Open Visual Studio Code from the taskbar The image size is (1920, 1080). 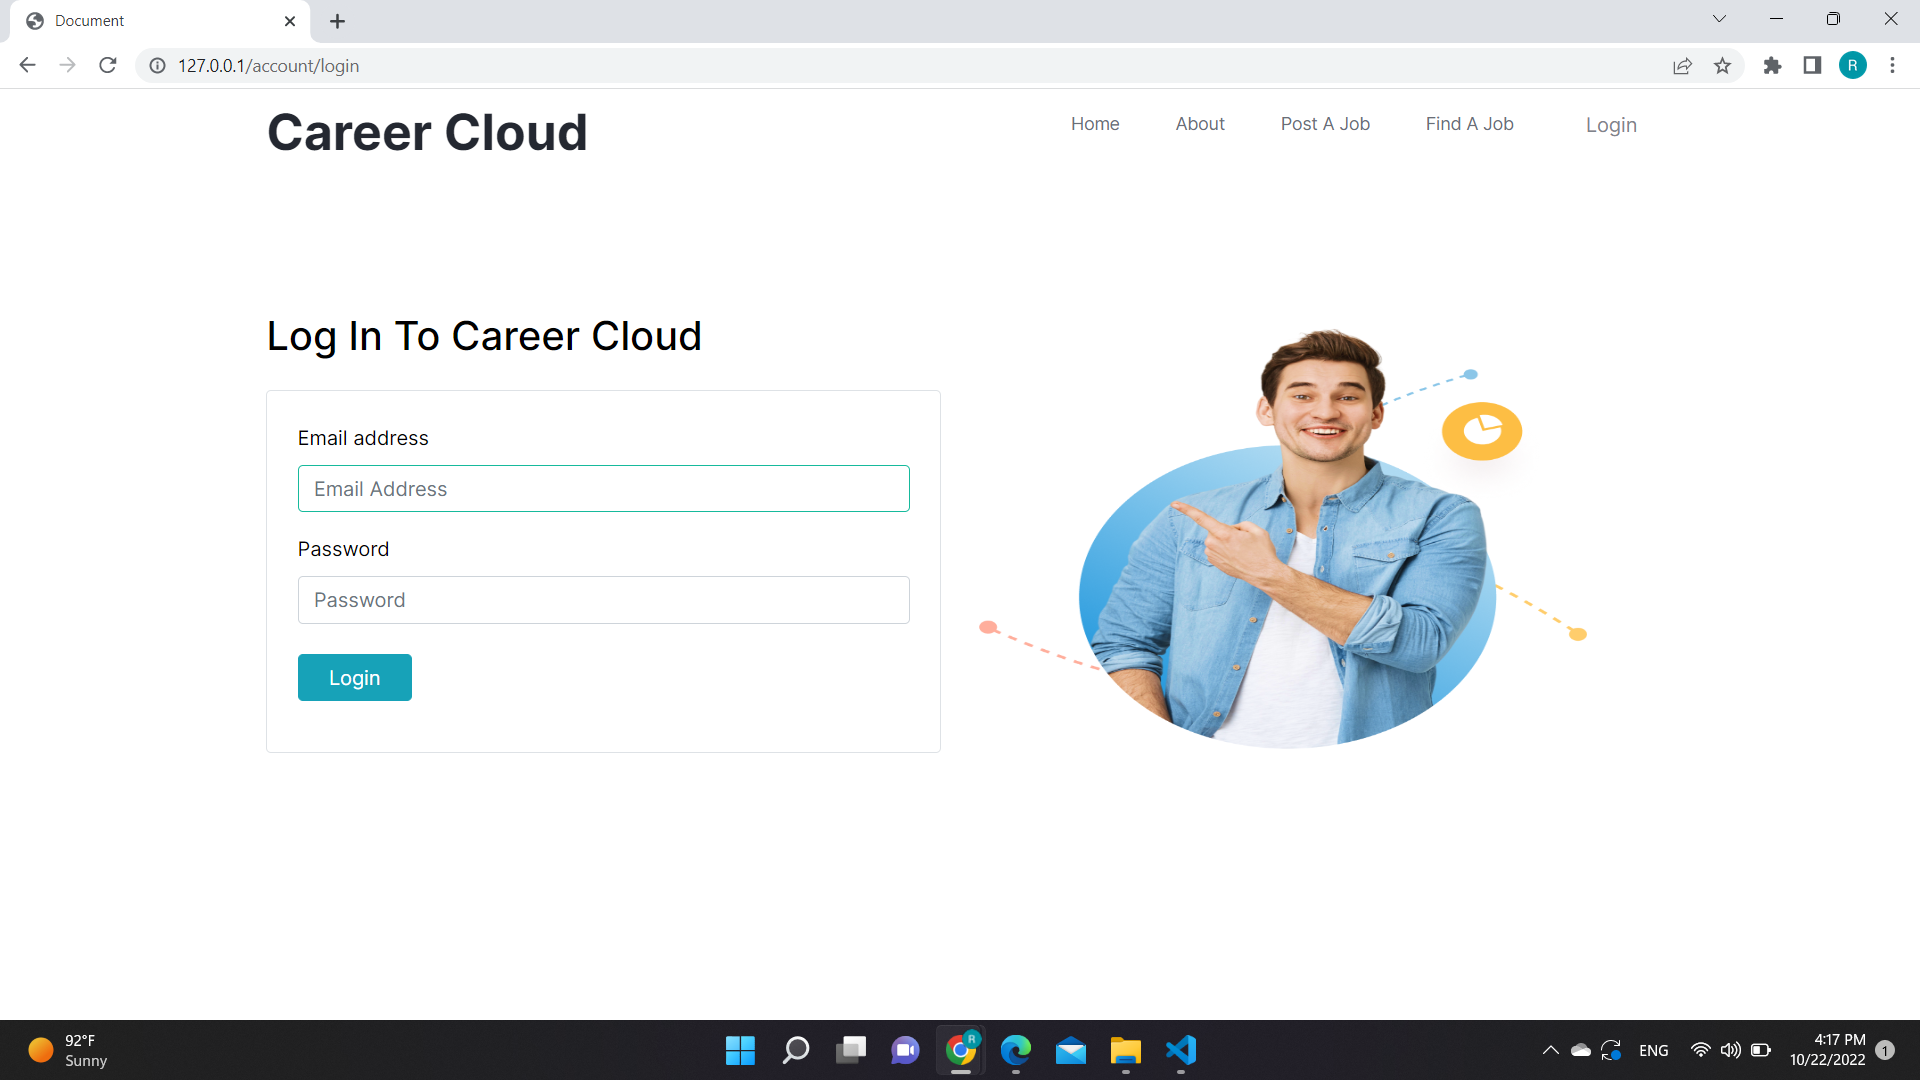1180,1050
